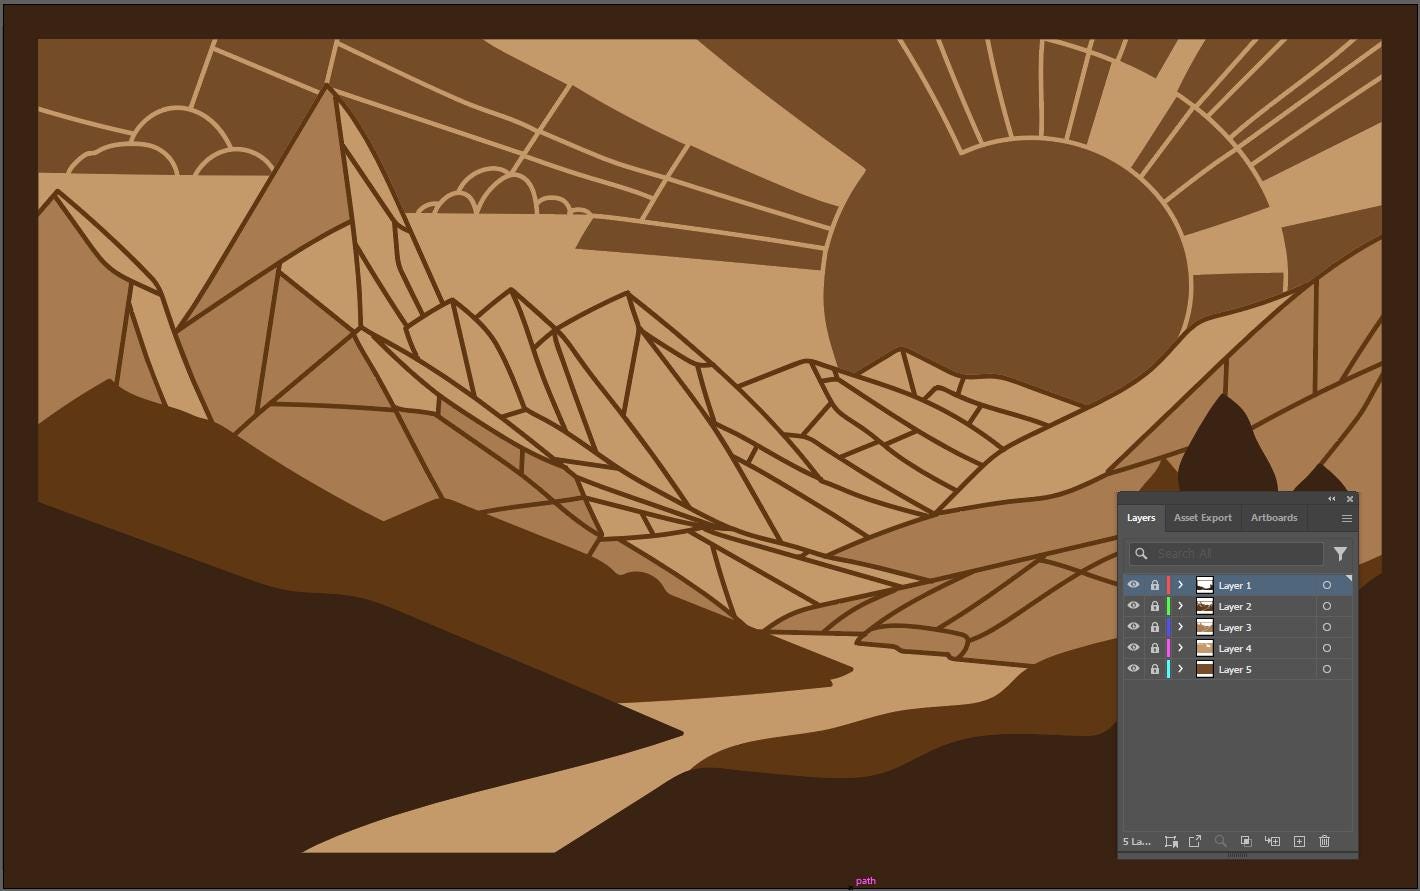
Task: Click the Export for Screens icon
Action: (x=1195, y=841)
